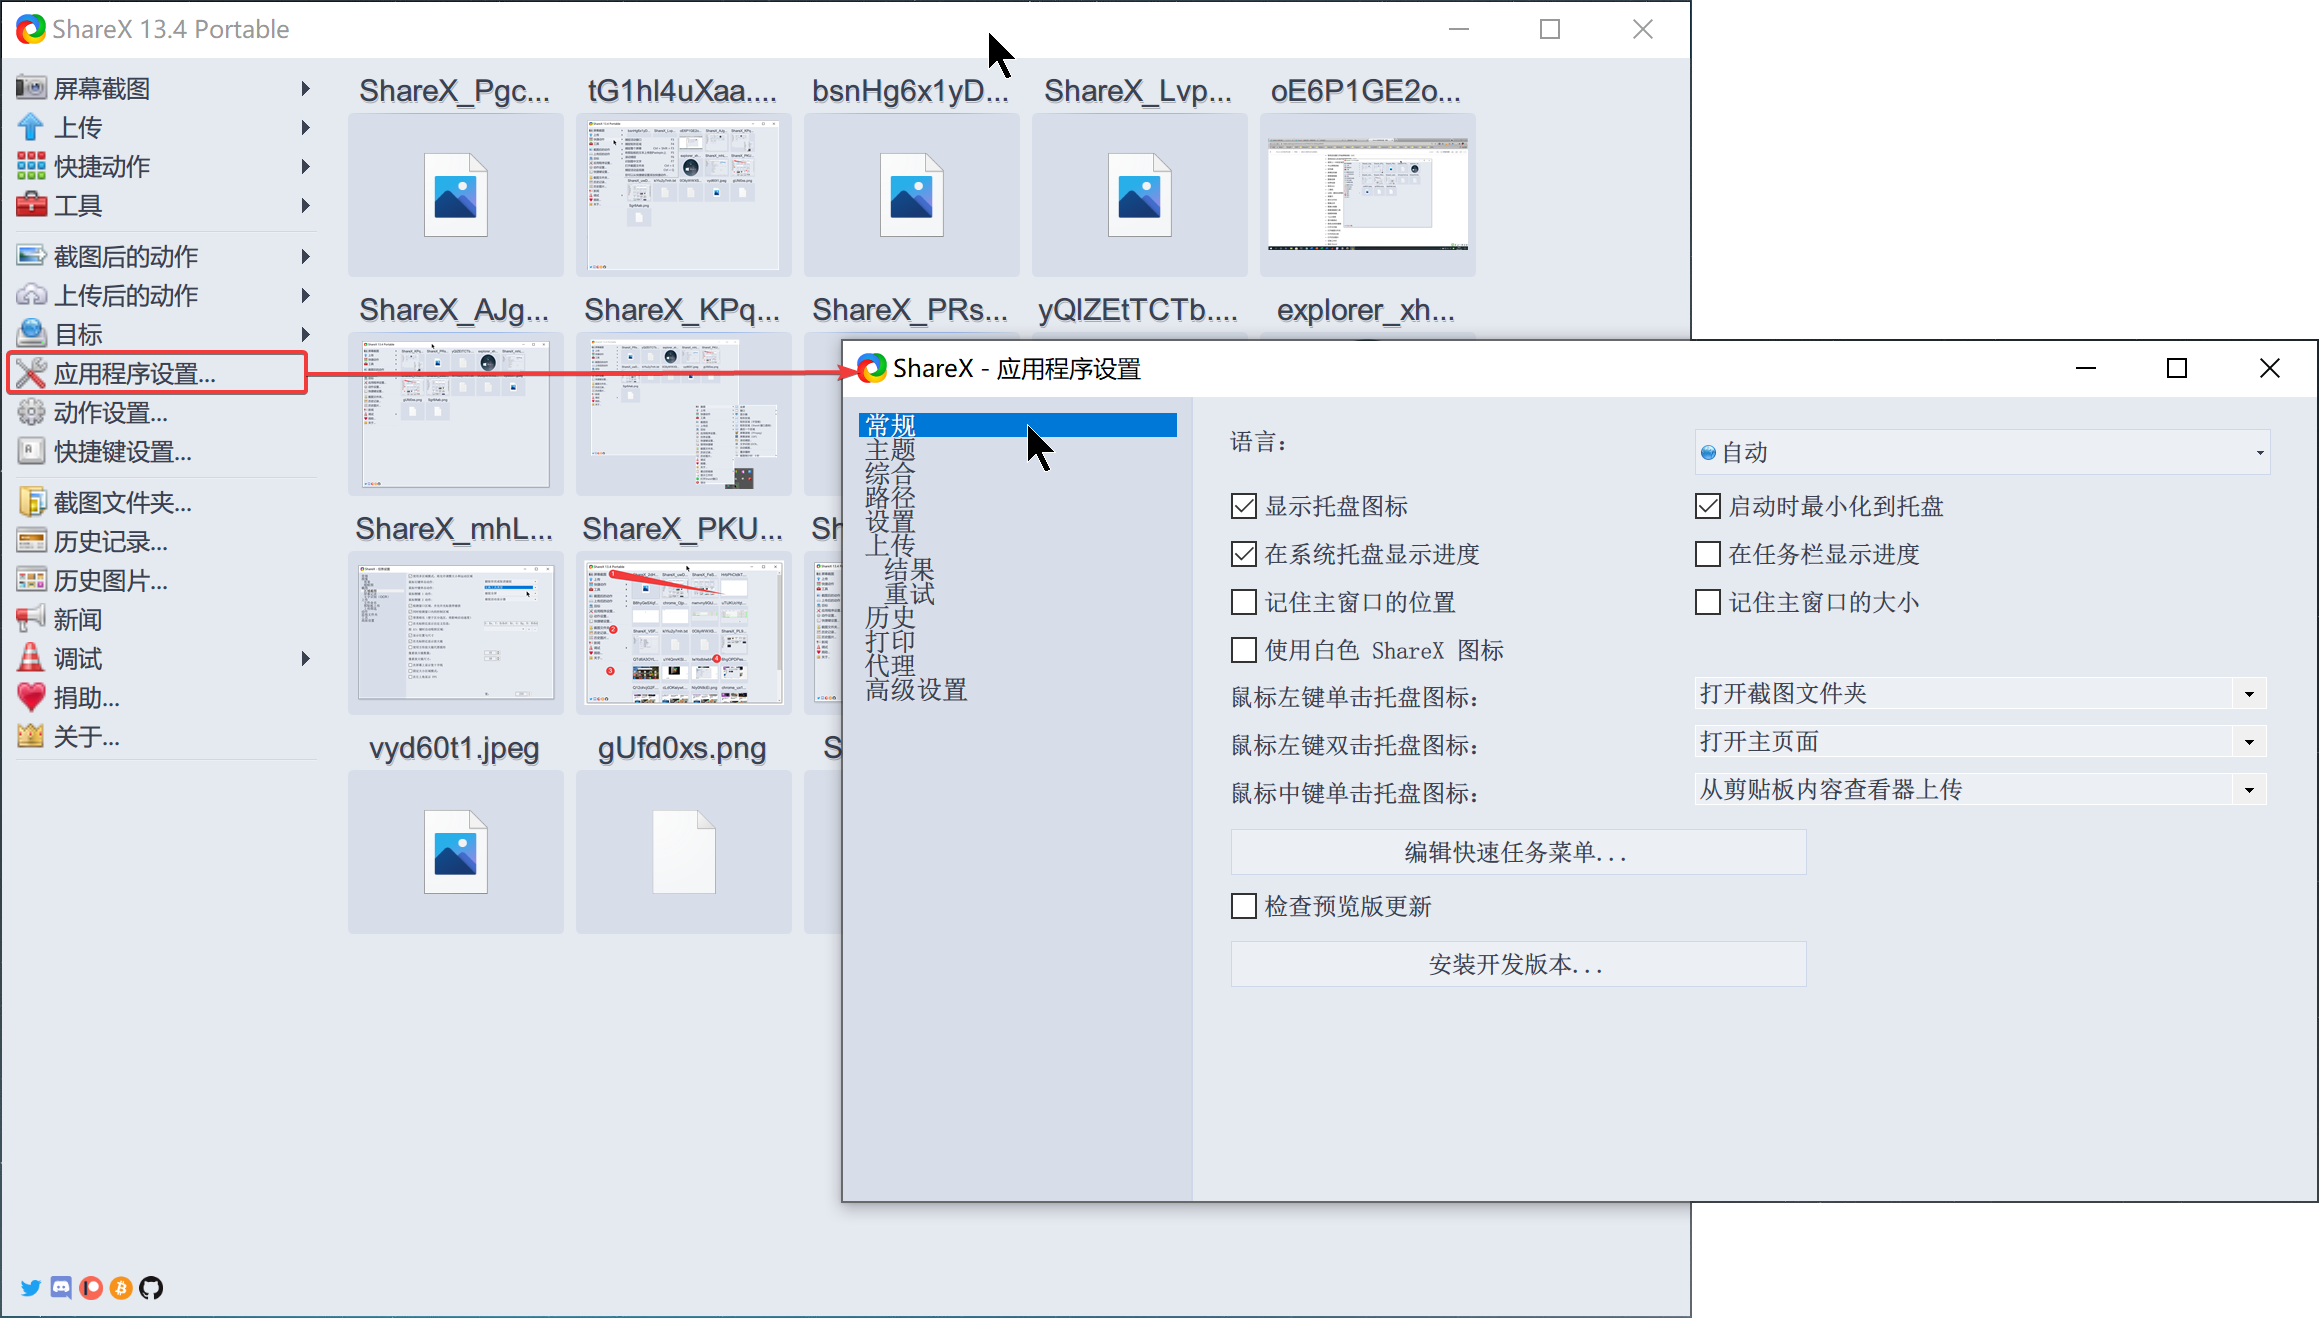Open 鼠标左键双击托盘图标 dropdown
Screen dimensions: 2319x1318
[1980, 742]
